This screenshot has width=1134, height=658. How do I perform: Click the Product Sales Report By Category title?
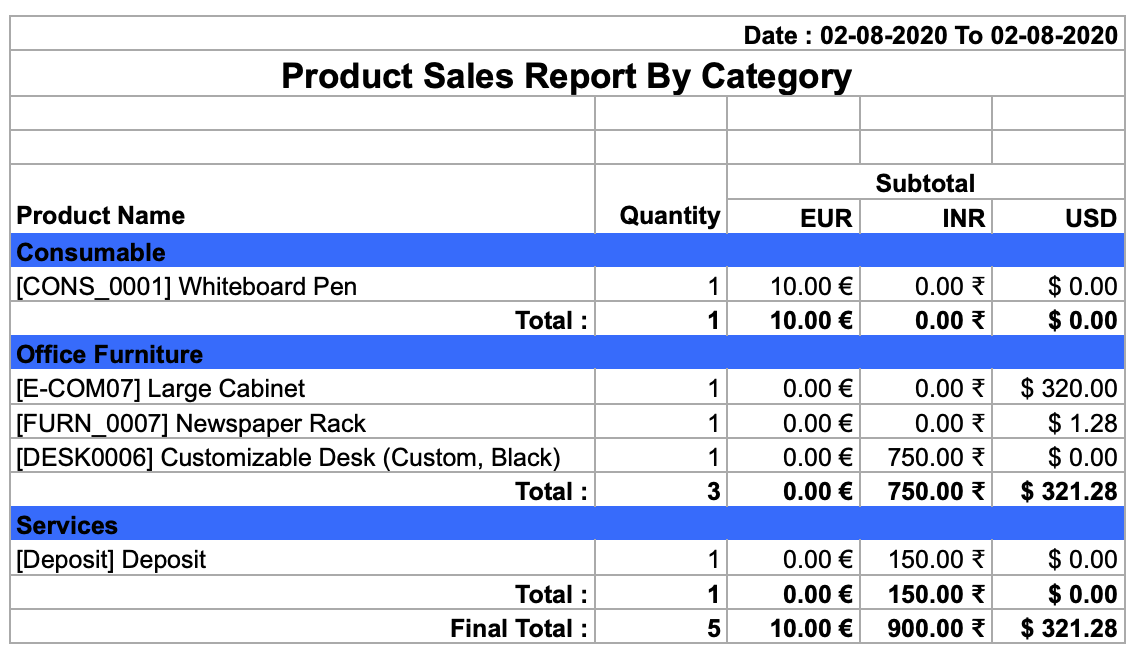pyautogui.click(x=567, y=76)
